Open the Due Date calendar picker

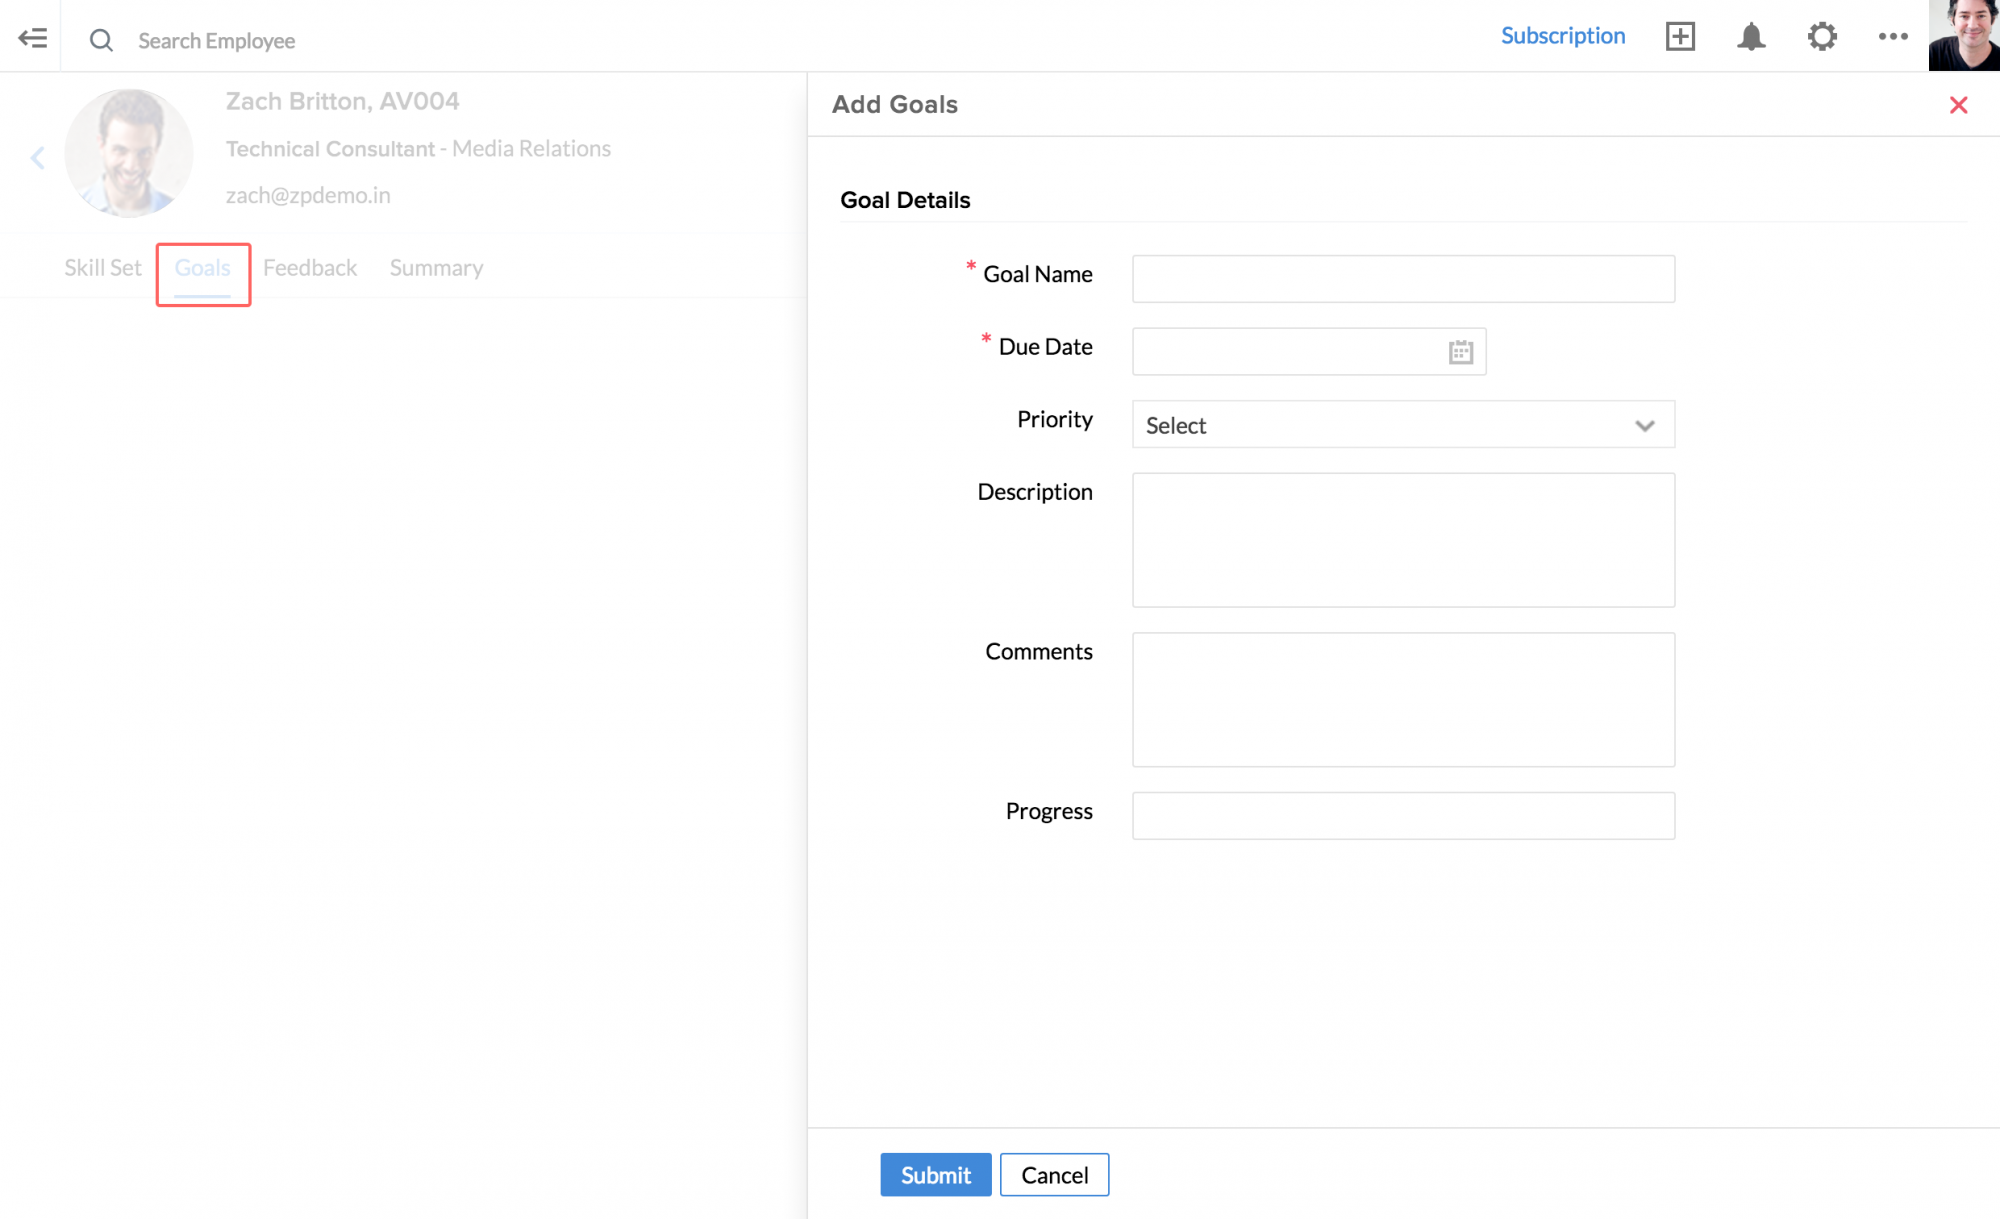click(x=1460, y=352)
